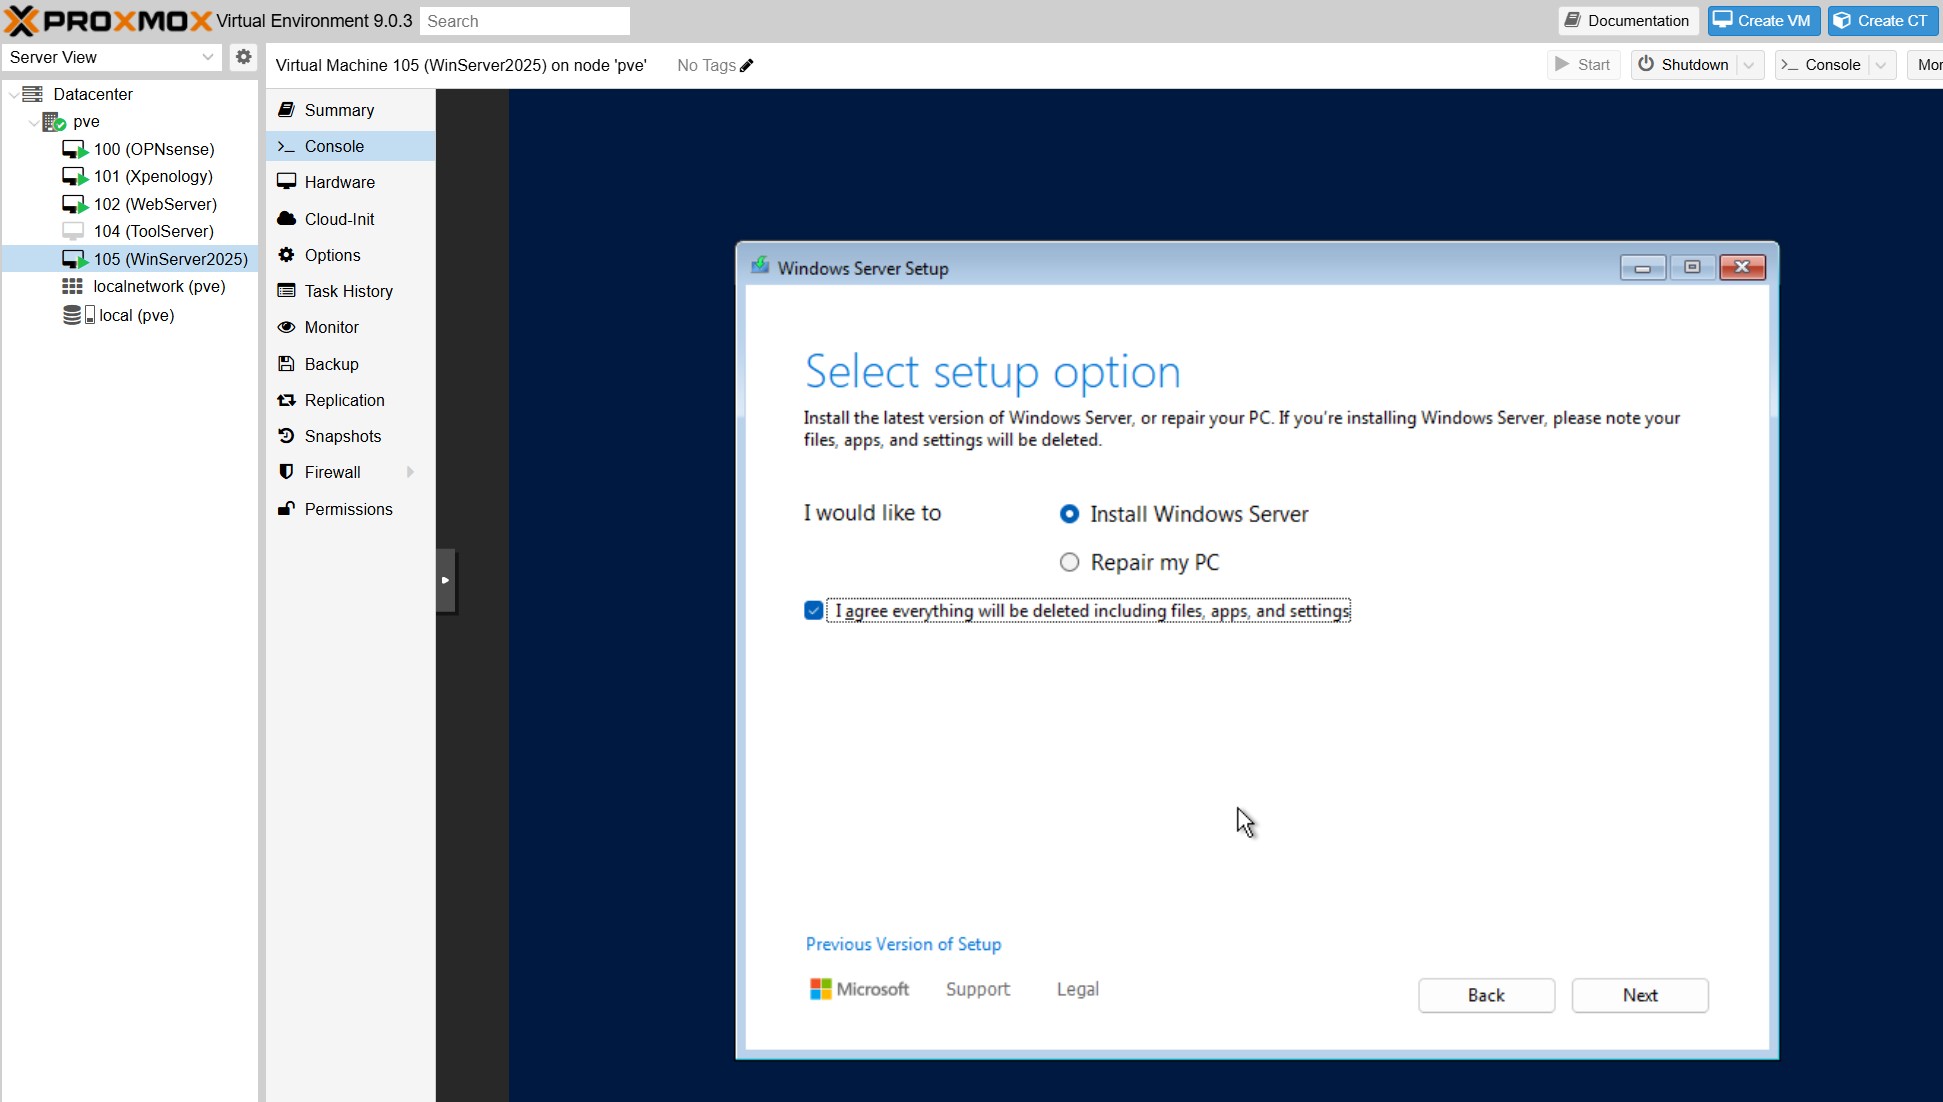Open the Hardware tab
Image resolution: width=1943 pixels, height=1102 pixels.
point(339,182)
